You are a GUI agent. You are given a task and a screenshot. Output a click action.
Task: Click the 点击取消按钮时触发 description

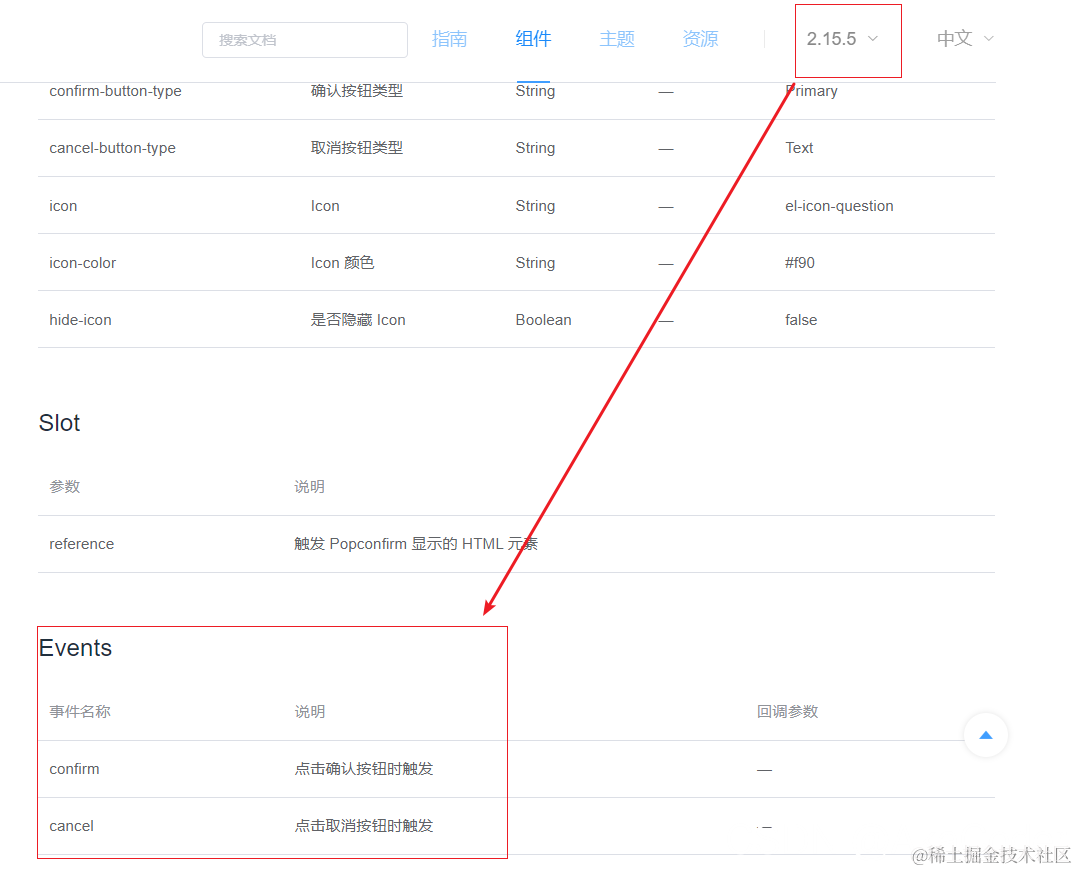(364, 826)
